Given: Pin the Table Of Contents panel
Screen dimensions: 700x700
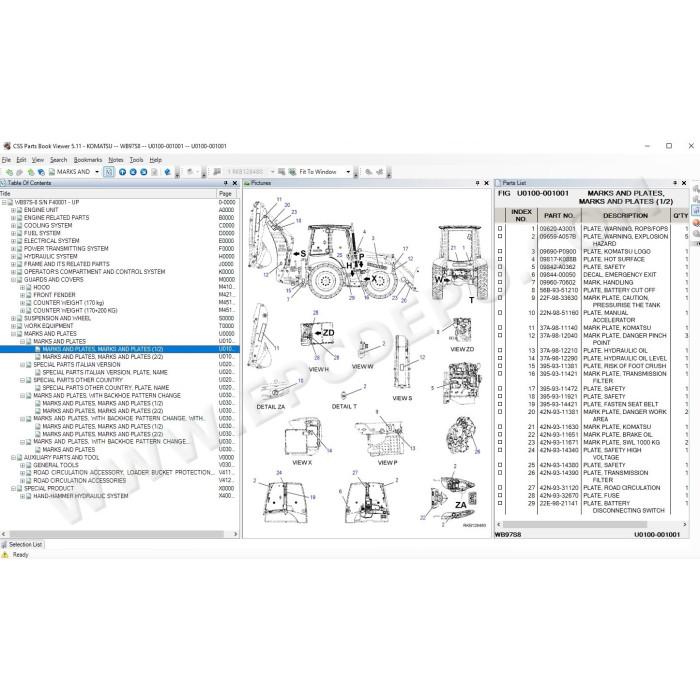Looking at the screenshot, I should (226, 183).
